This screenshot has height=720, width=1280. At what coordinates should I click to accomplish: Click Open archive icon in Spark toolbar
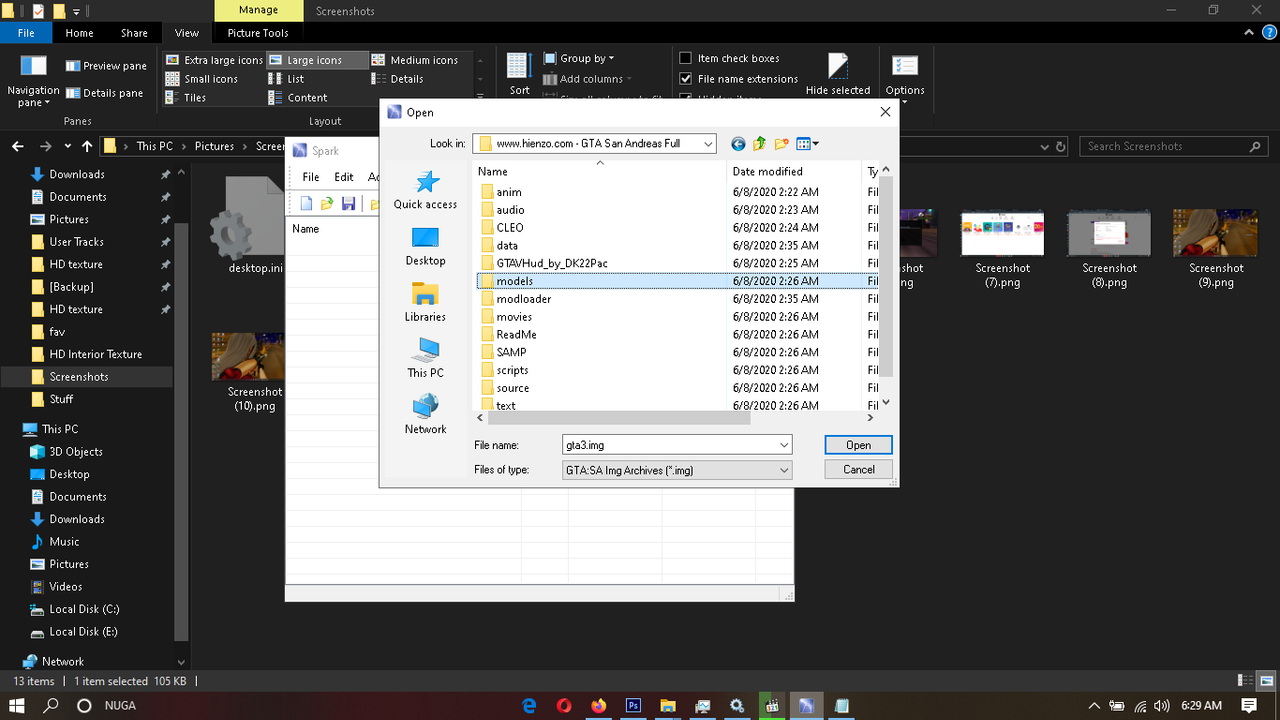tap(327, 204)
